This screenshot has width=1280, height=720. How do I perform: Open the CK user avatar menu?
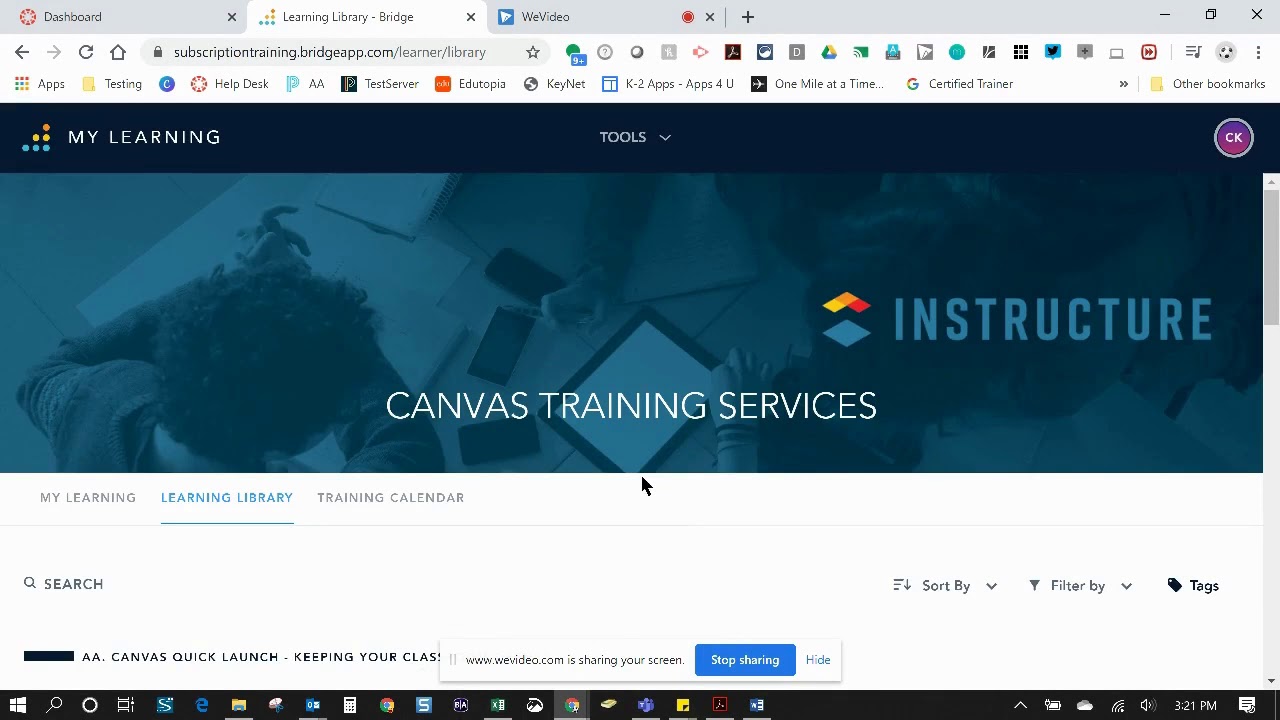(1233, 138)
